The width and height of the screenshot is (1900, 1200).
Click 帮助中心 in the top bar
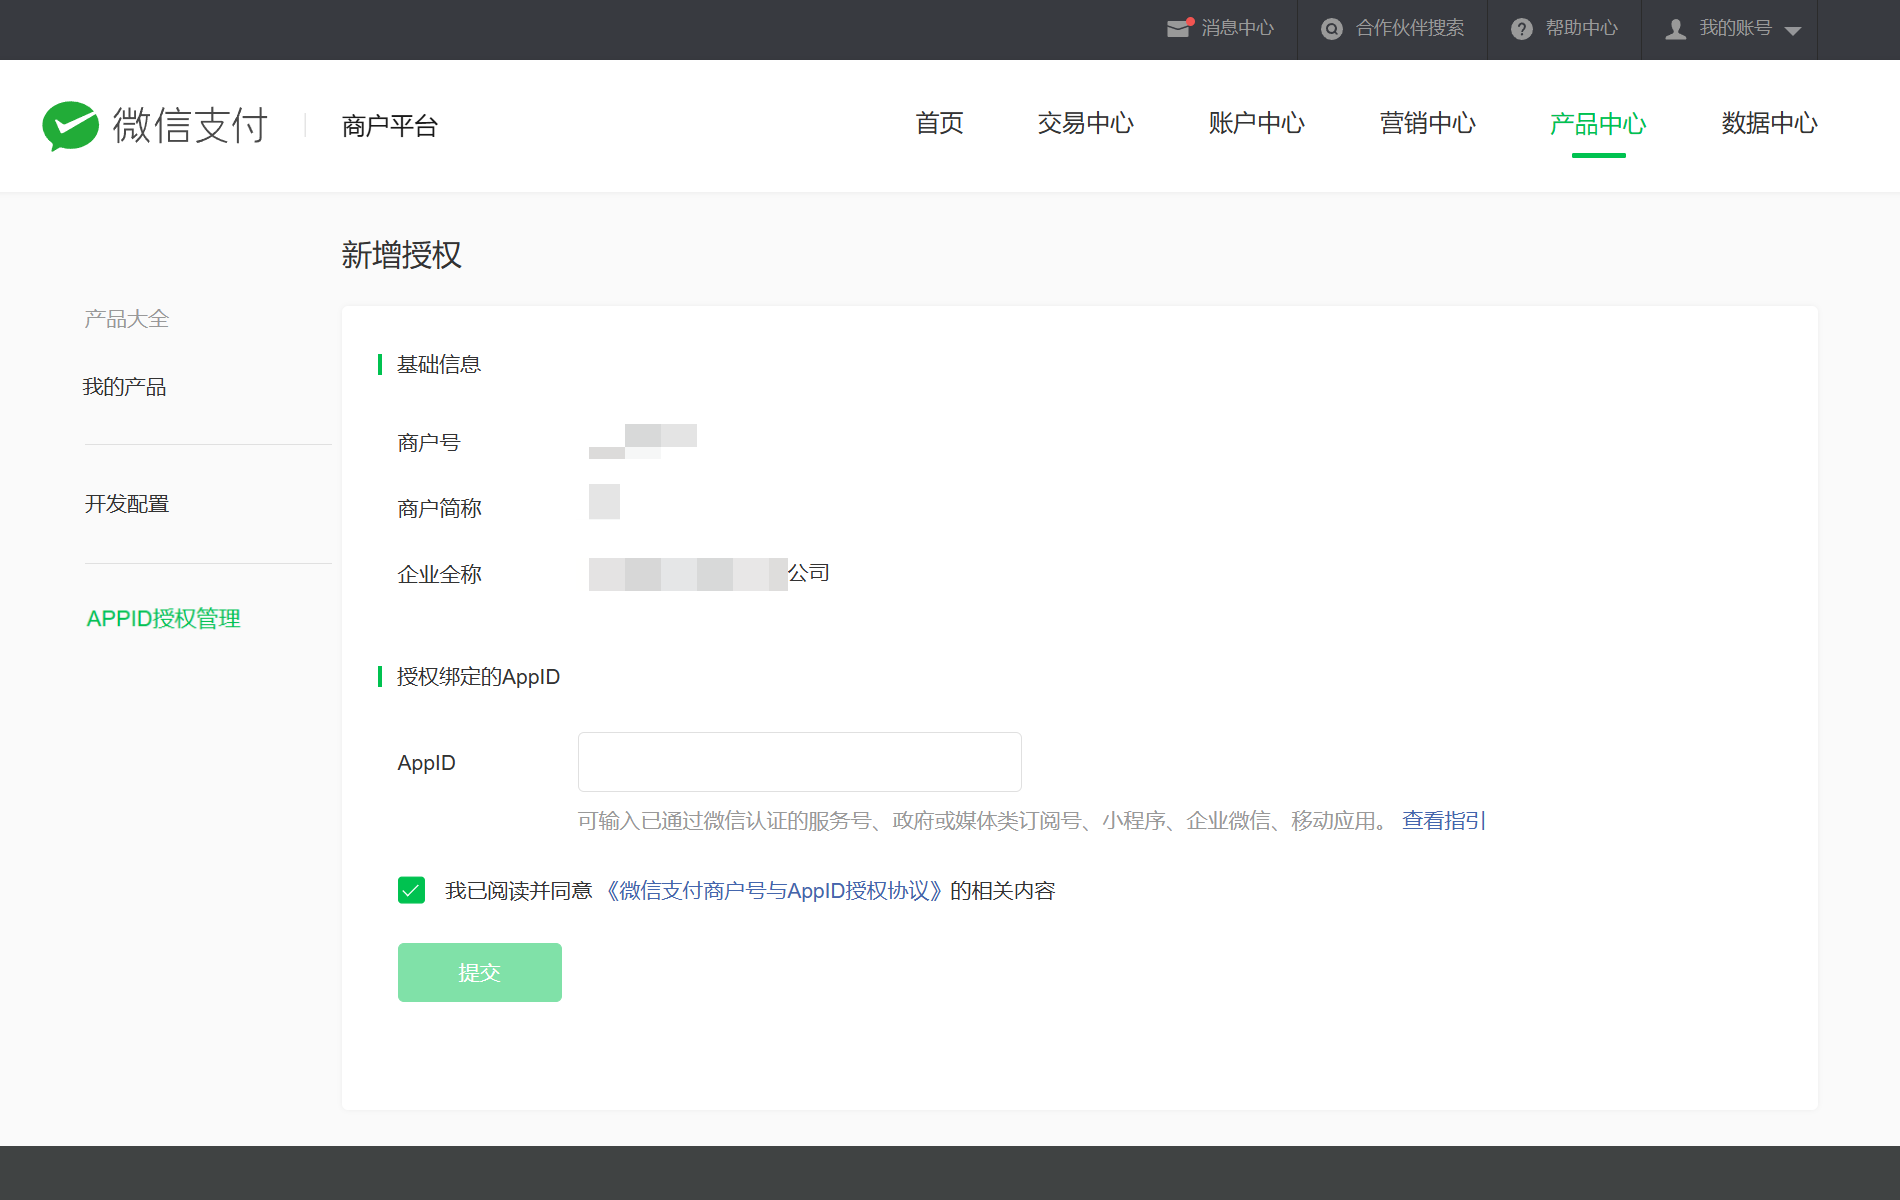pyautogui.click(x=1582, y=28)
